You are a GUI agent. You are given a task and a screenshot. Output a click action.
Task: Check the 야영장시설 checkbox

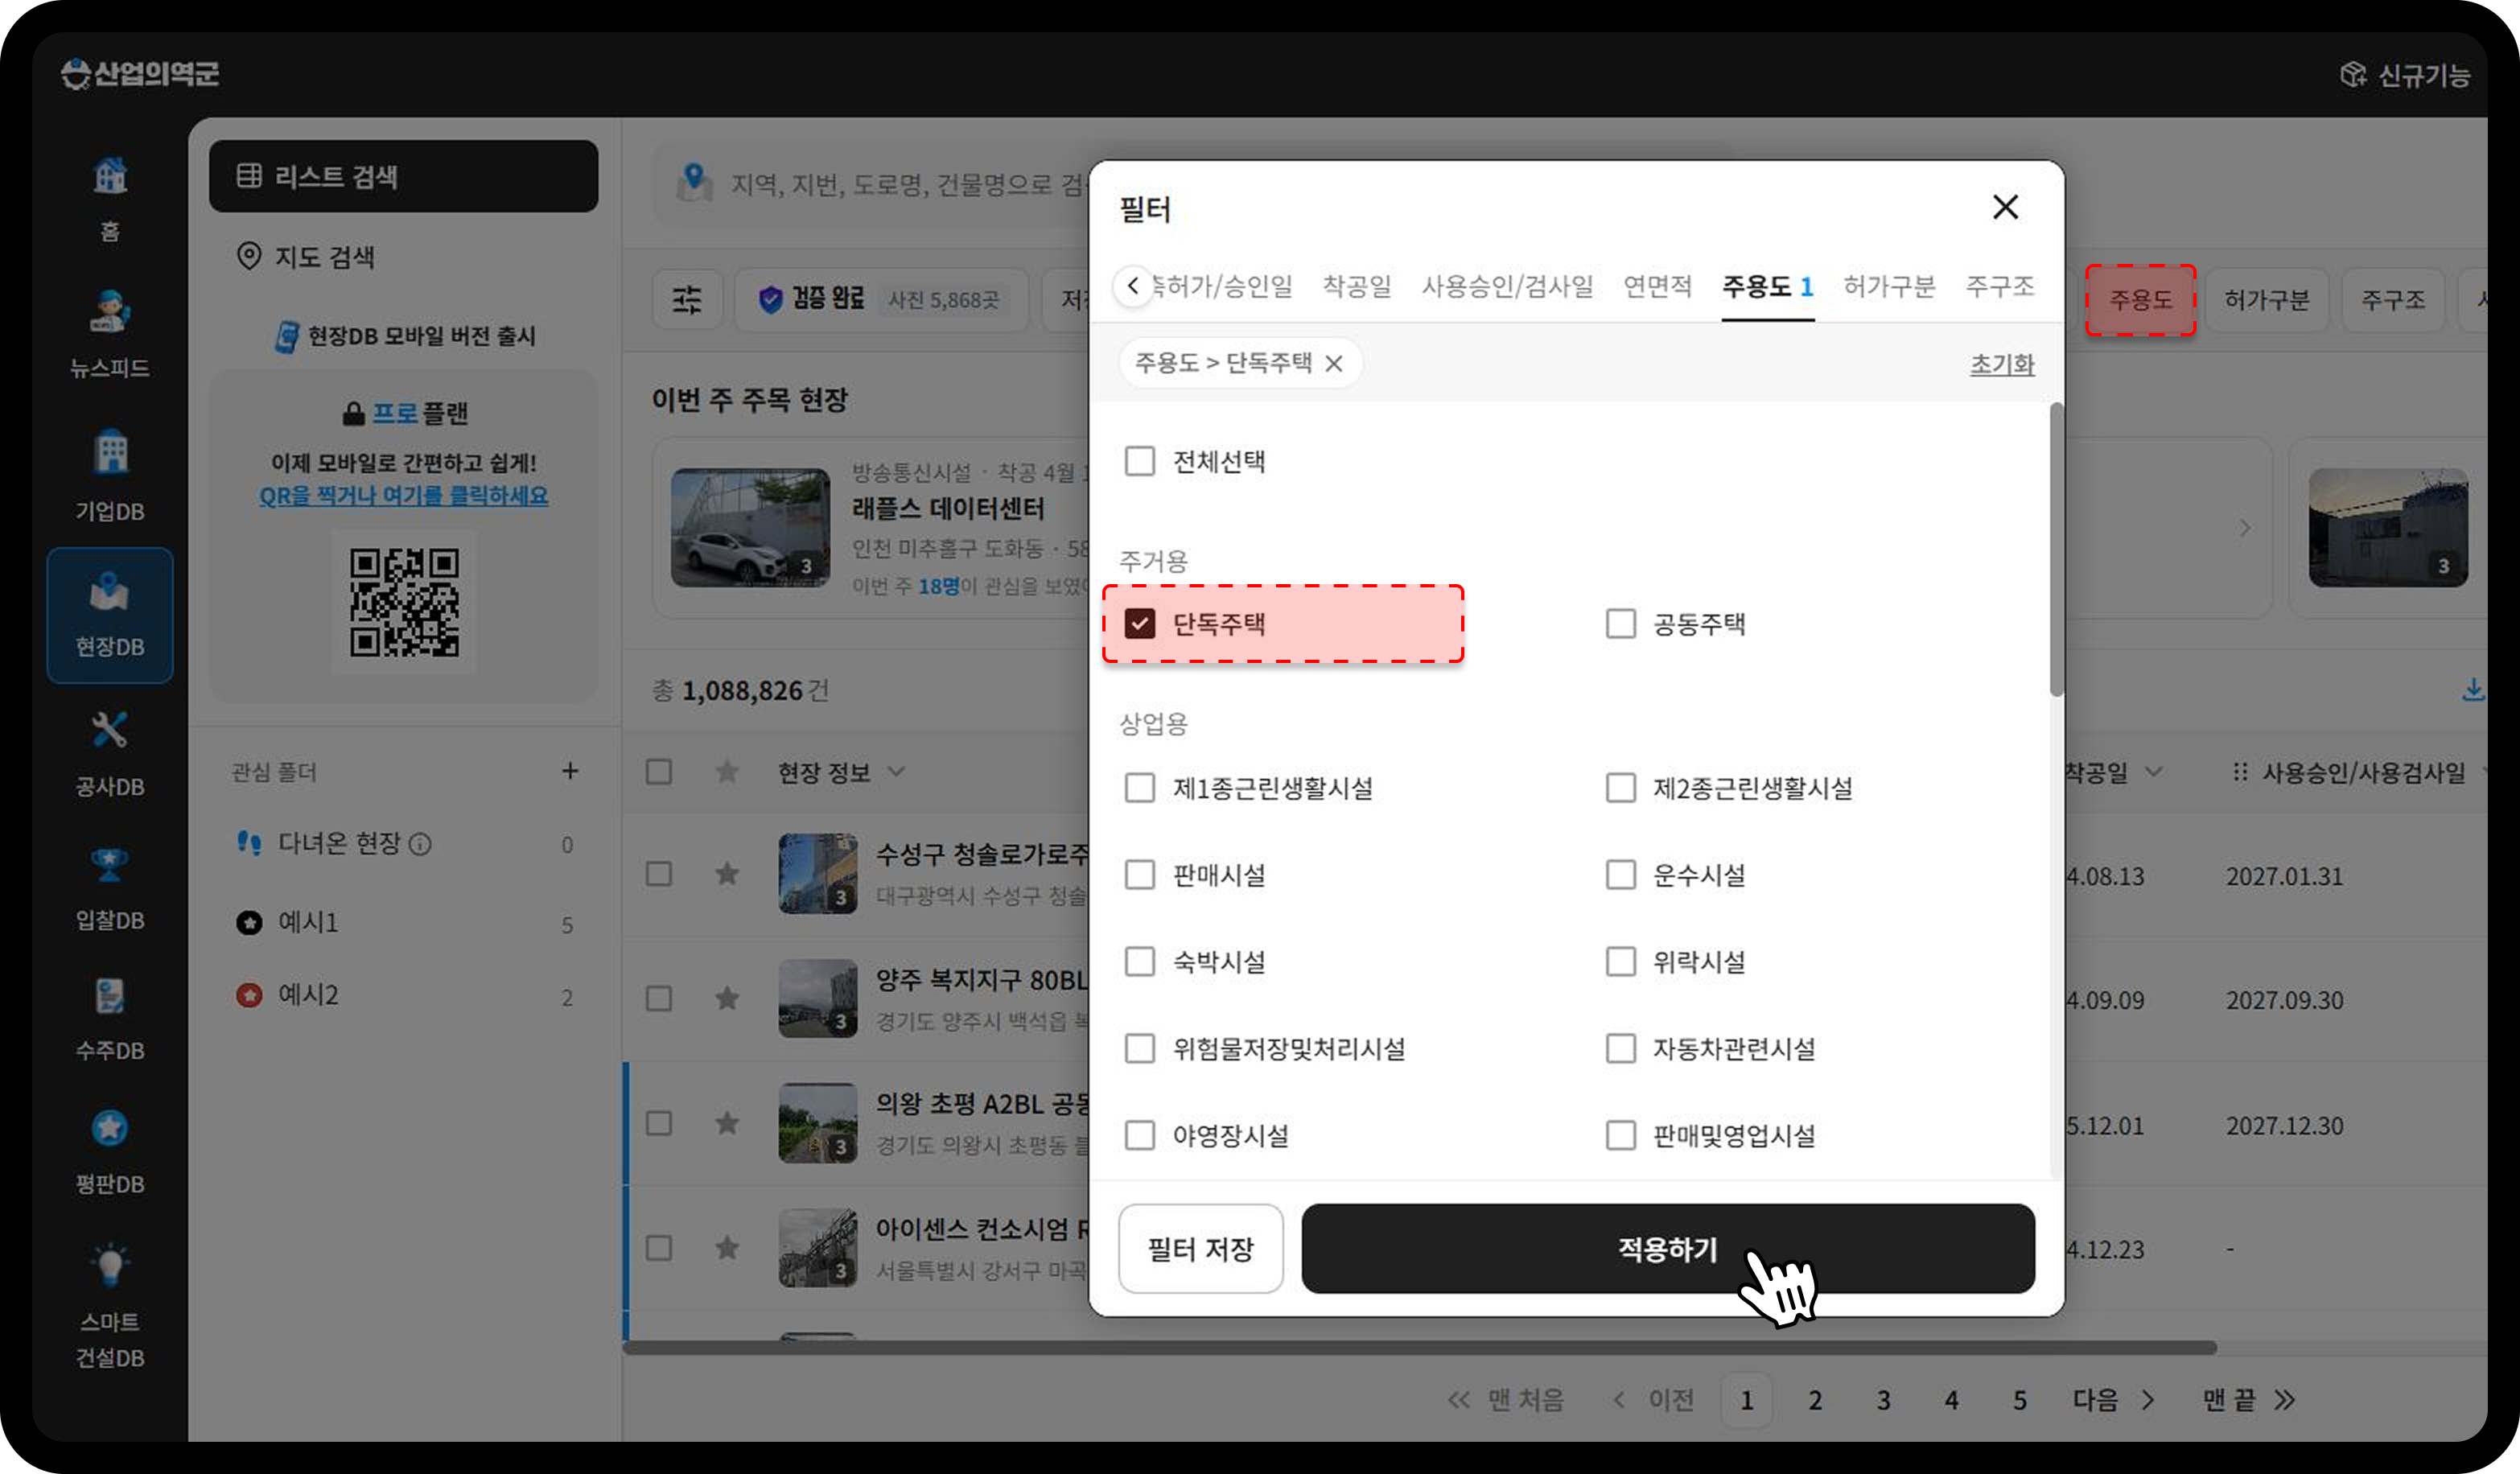(1140, 1136)
